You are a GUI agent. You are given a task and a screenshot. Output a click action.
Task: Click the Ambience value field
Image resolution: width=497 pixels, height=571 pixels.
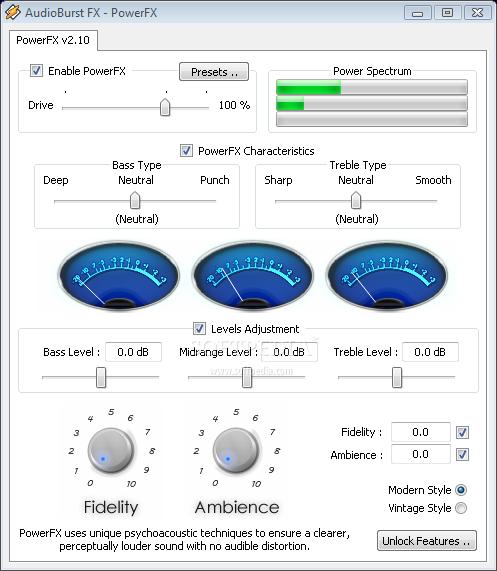421,454
